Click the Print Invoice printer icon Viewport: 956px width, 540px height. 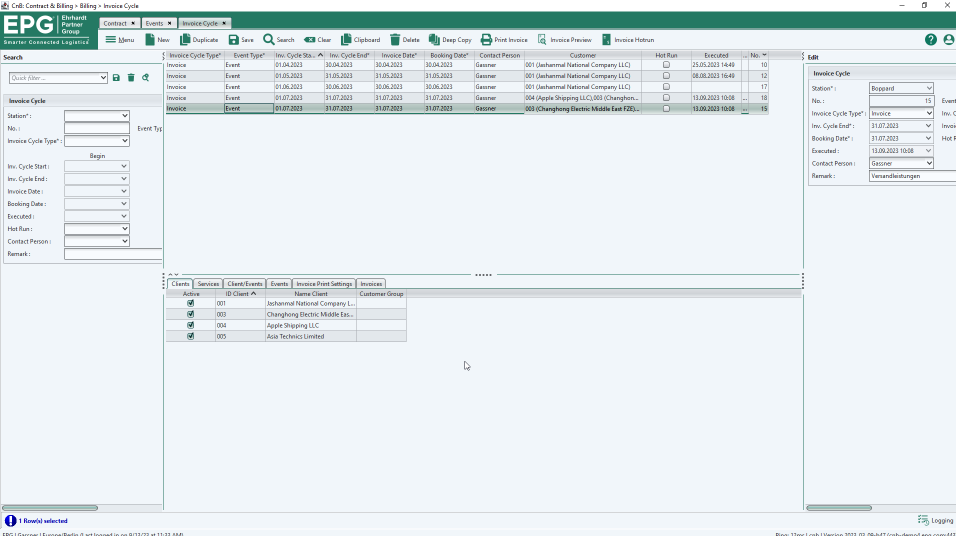[486, 40]
